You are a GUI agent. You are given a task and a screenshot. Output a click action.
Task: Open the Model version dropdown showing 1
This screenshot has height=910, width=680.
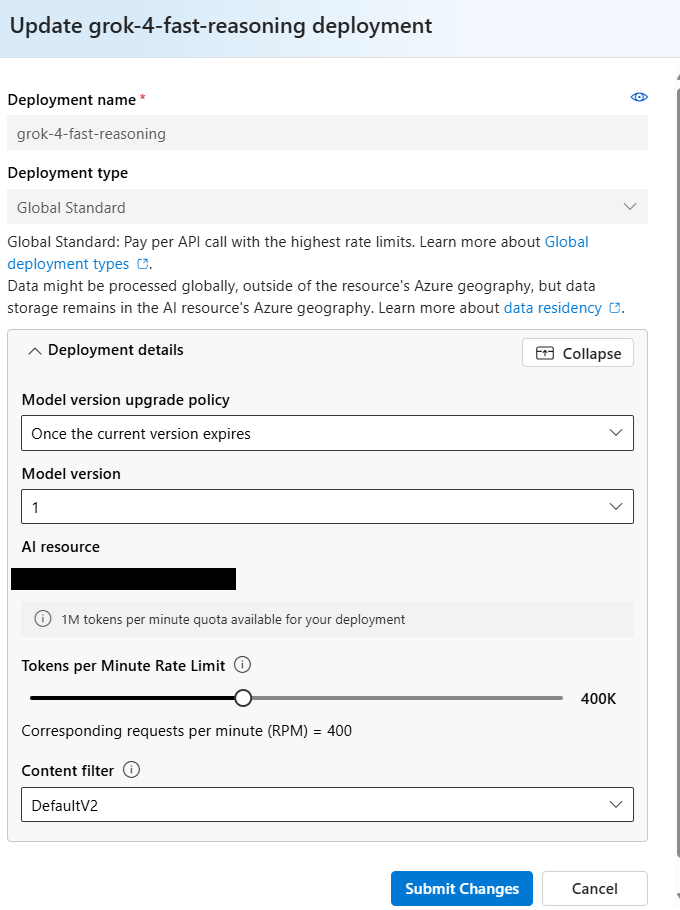[x=327, y=507]
